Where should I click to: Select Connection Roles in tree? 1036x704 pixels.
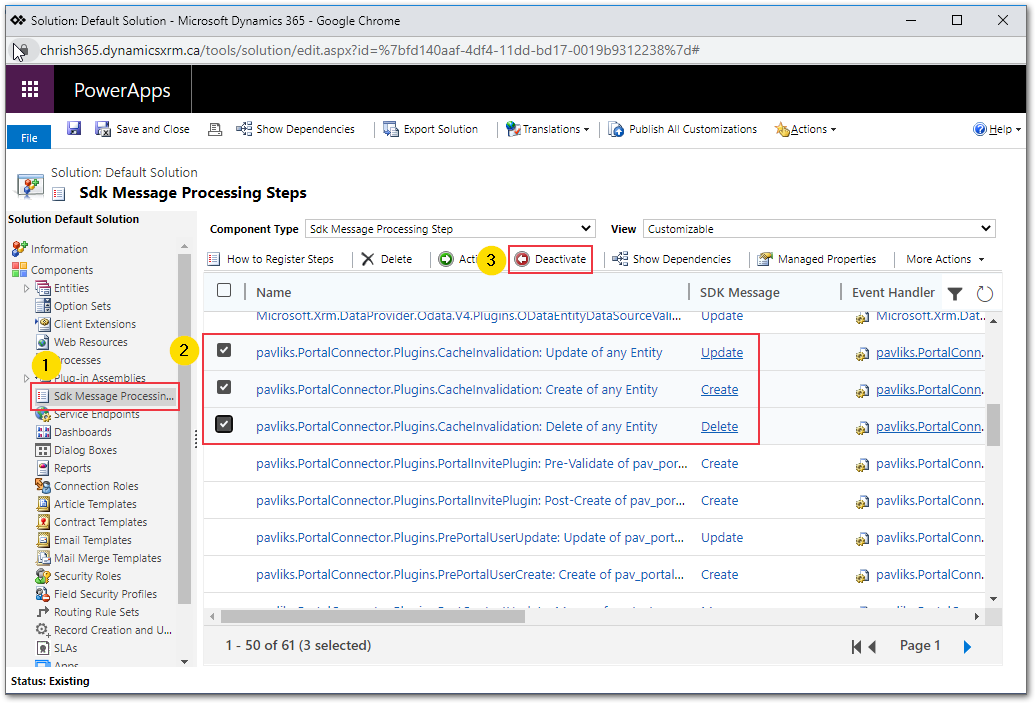click(x=96, y=486)
